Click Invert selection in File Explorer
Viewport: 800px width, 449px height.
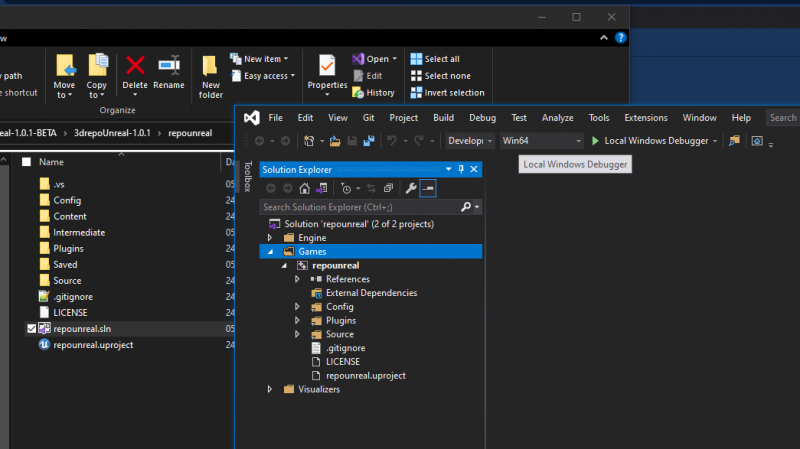point(447,92)
